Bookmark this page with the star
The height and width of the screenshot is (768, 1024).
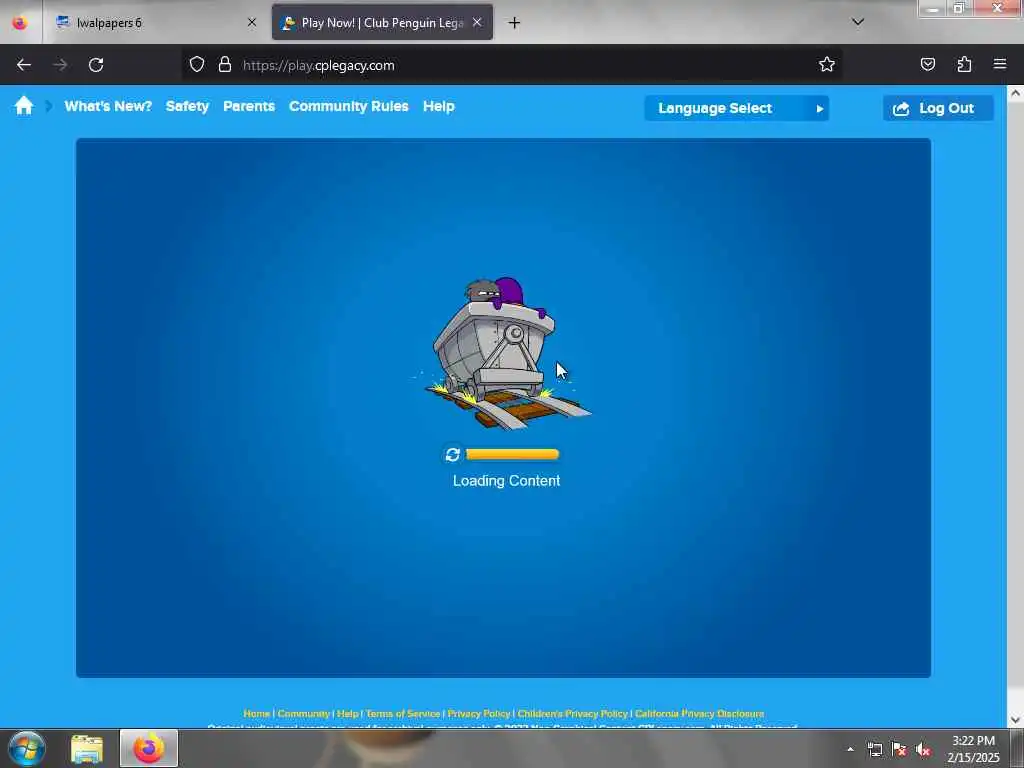tap(827, 64)
